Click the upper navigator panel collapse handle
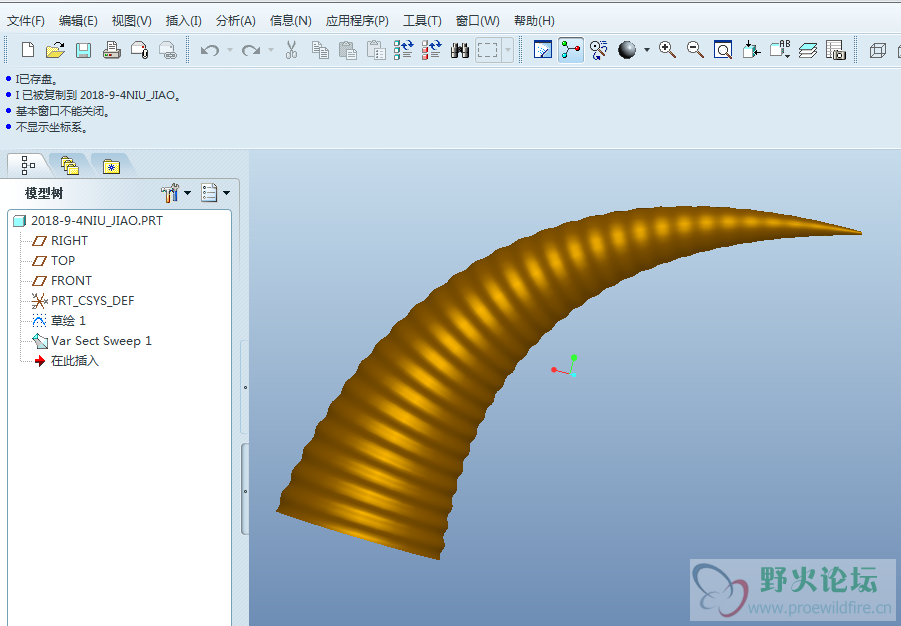The width and height of the screenshot is (901, 626). (245, 387)
